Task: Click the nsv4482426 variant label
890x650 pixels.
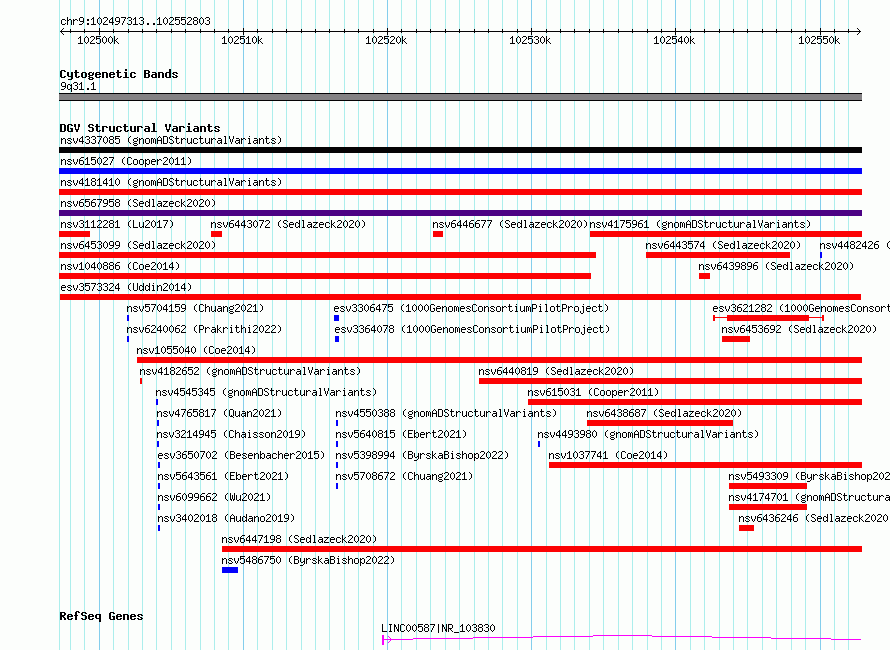Action: tap(854, 245)
